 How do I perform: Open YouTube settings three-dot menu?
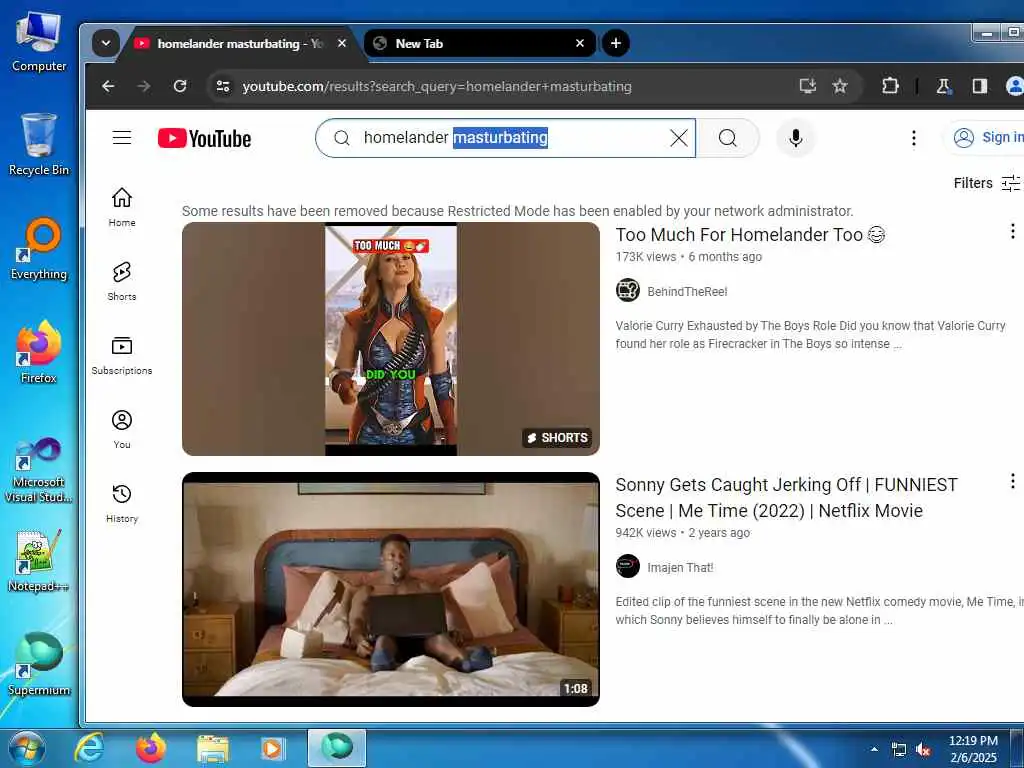point(914,138)
